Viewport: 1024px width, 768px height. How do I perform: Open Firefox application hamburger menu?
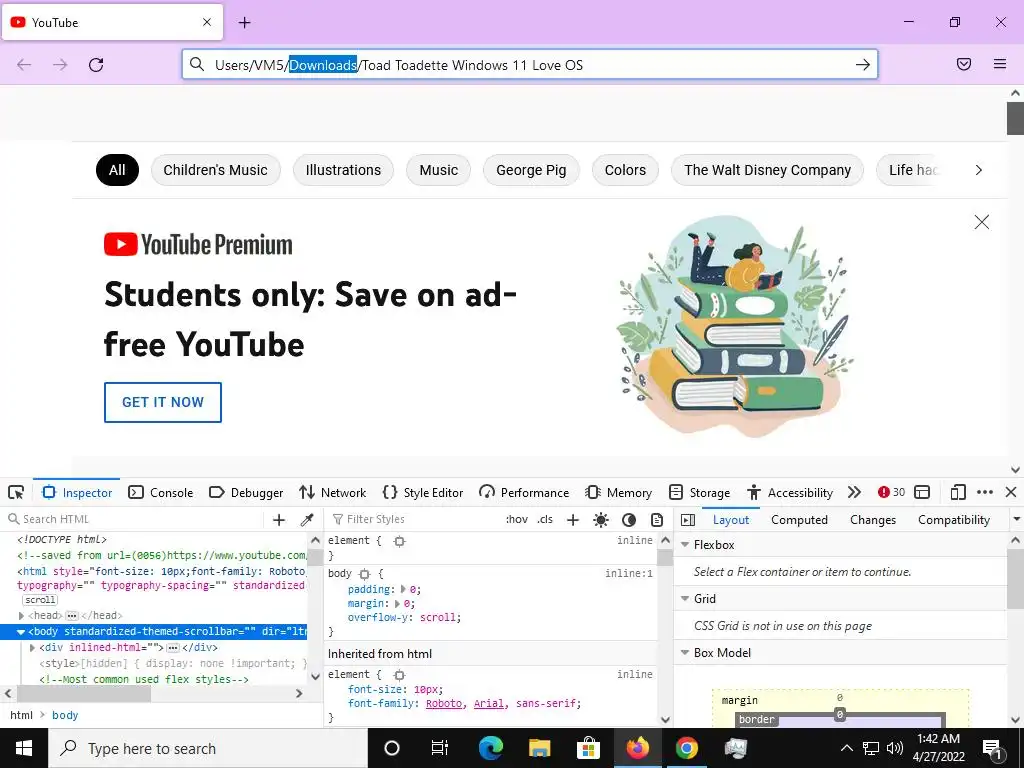(1000, 64)
